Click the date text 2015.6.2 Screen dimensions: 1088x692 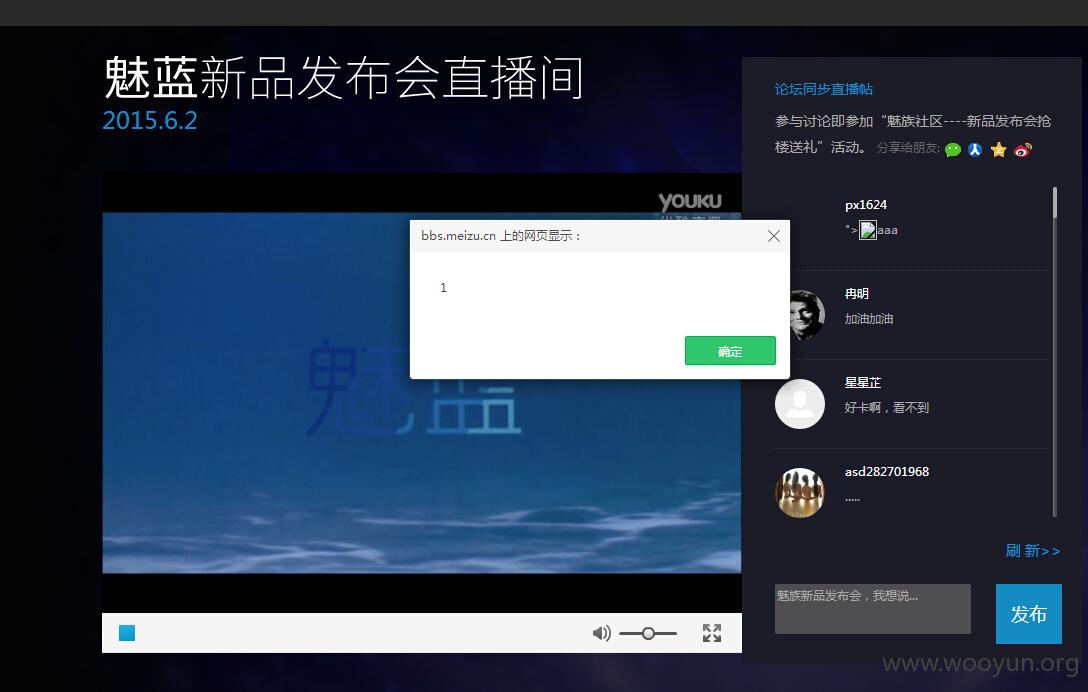pyautogui.click(x=150, y=120)
